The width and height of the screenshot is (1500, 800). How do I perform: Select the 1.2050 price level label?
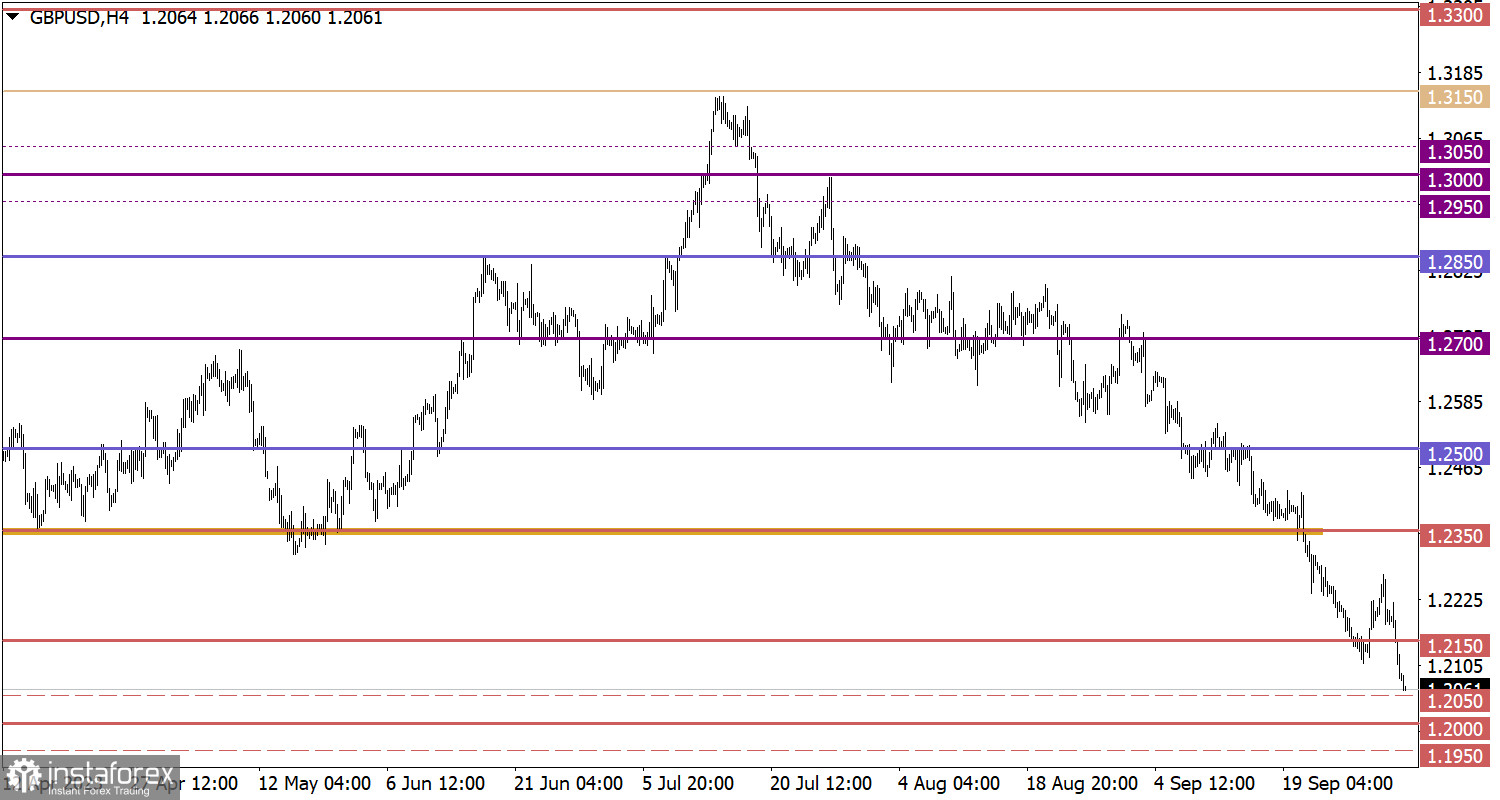[x=1455, y=701]
